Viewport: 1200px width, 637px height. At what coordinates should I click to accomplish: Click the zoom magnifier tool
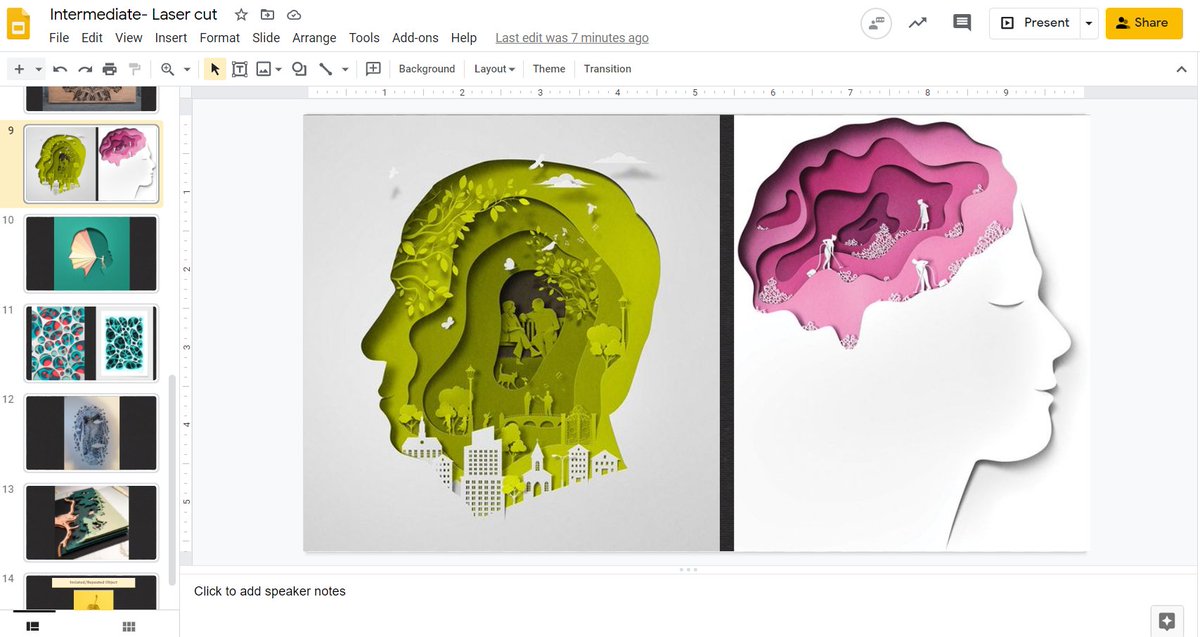(167, 69)
